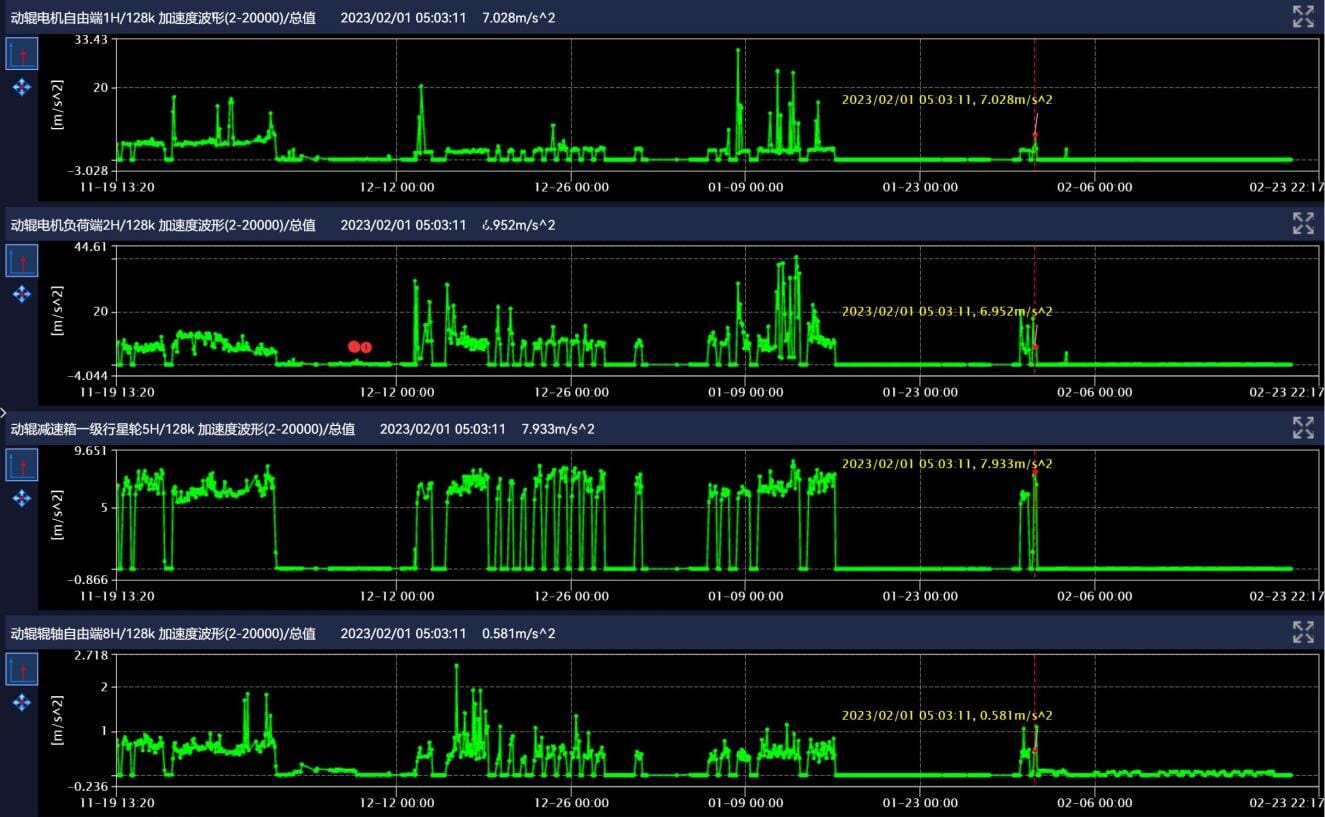
Task: Toggle cursor marker mode on 动辊电机负荷端2H chart
Action: tap(22, 261)
